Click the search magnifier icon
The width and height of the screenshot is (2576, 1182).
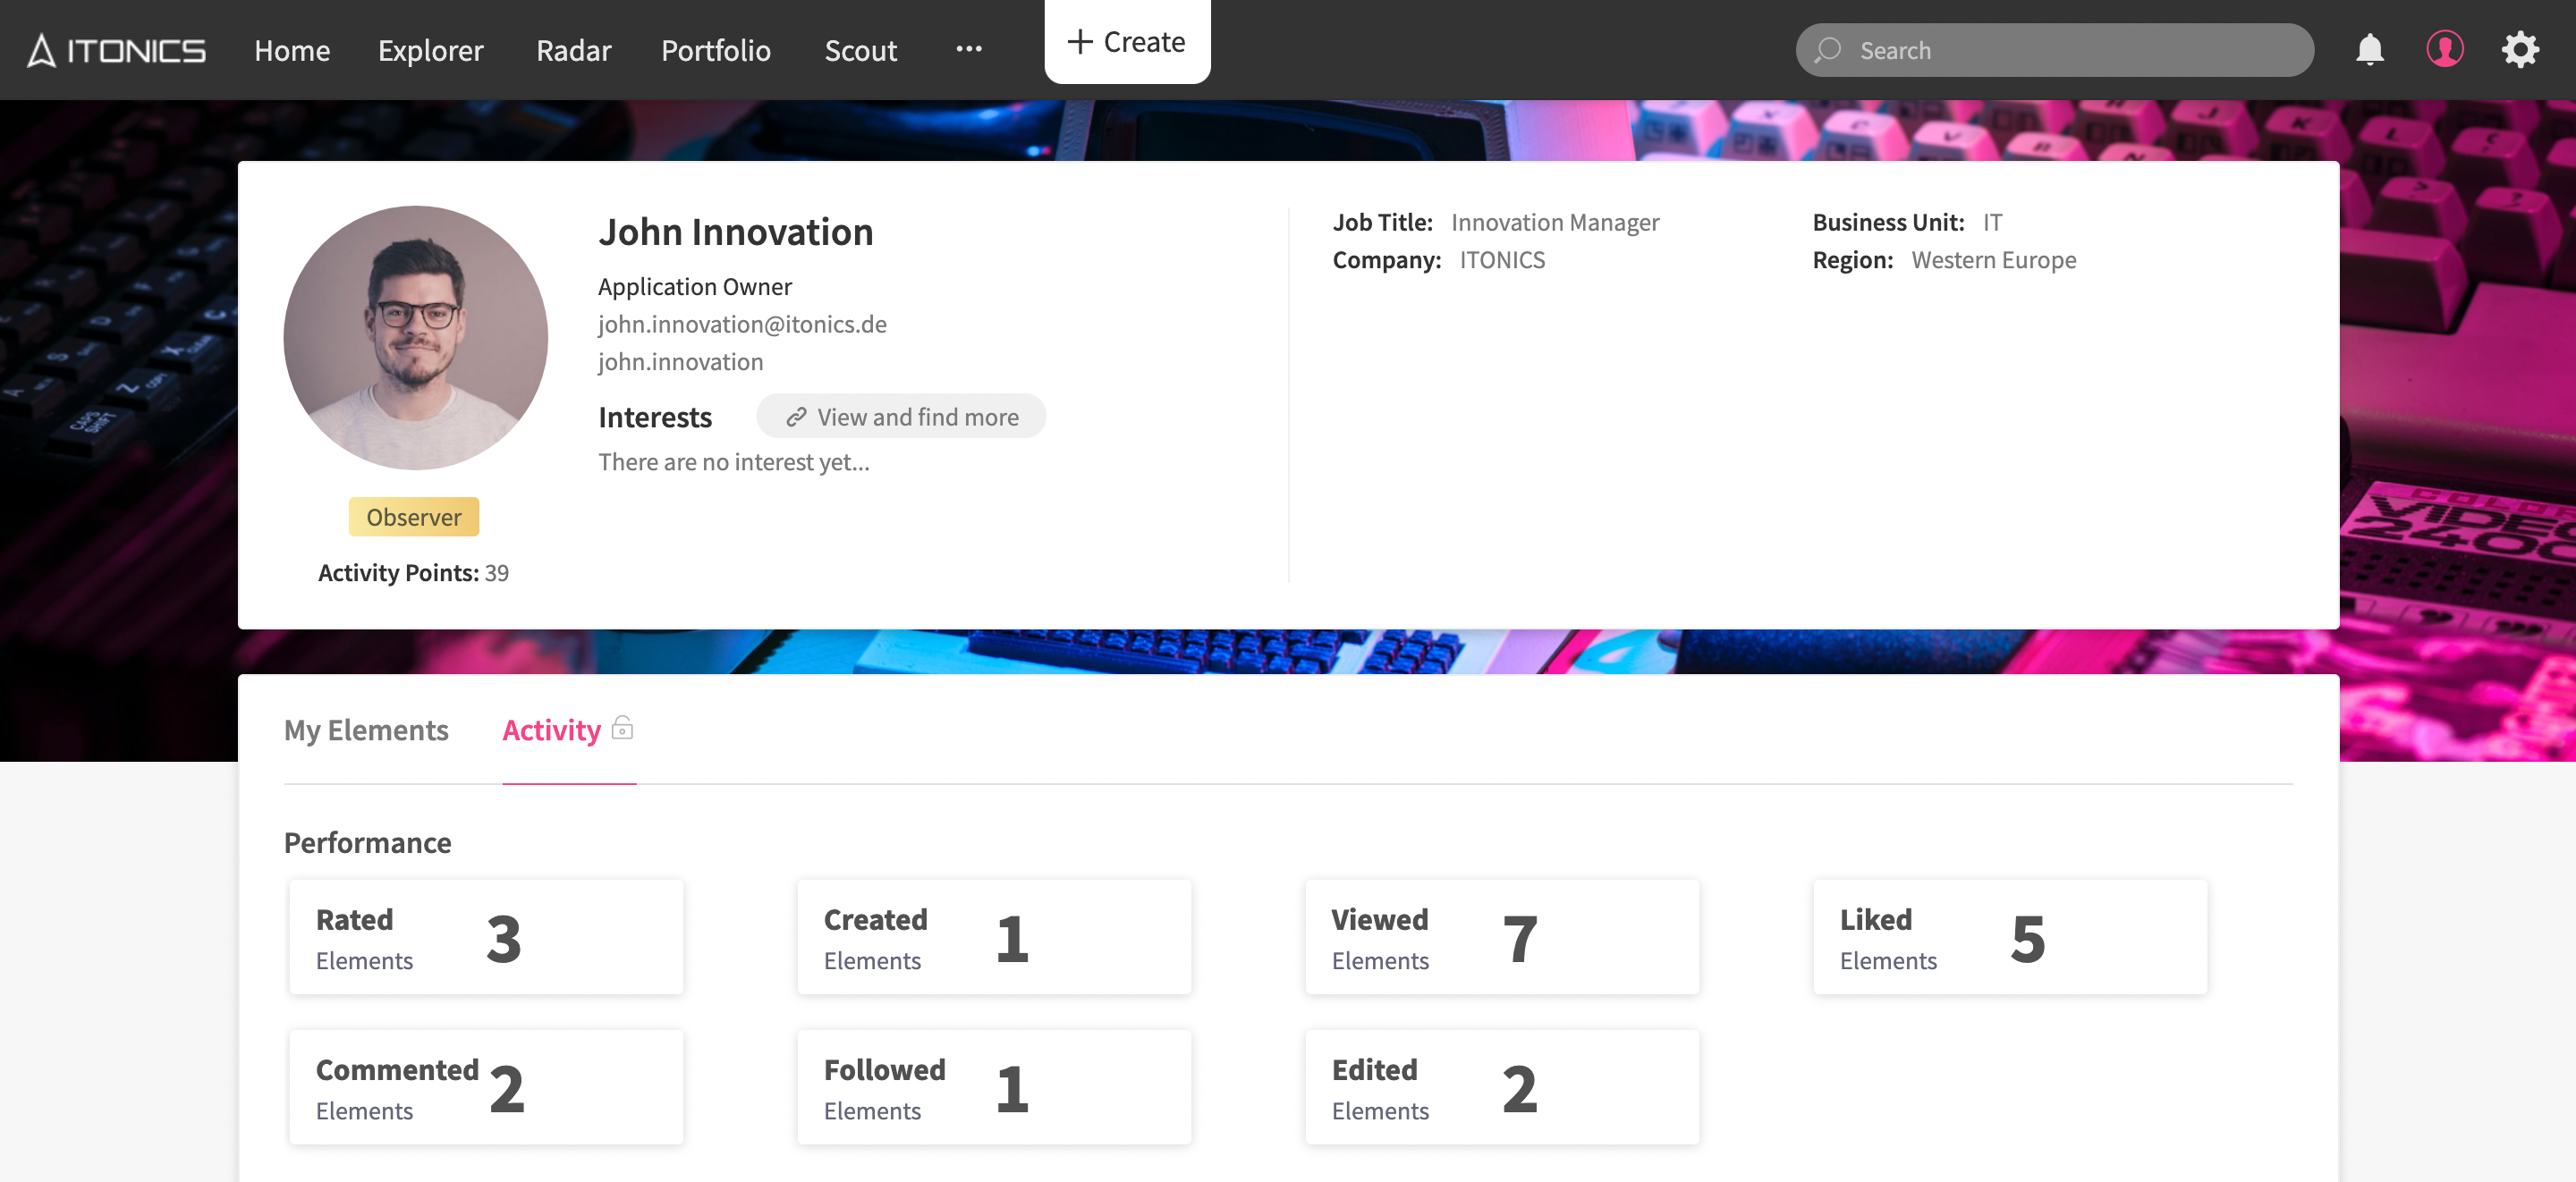pos(1828,50)
